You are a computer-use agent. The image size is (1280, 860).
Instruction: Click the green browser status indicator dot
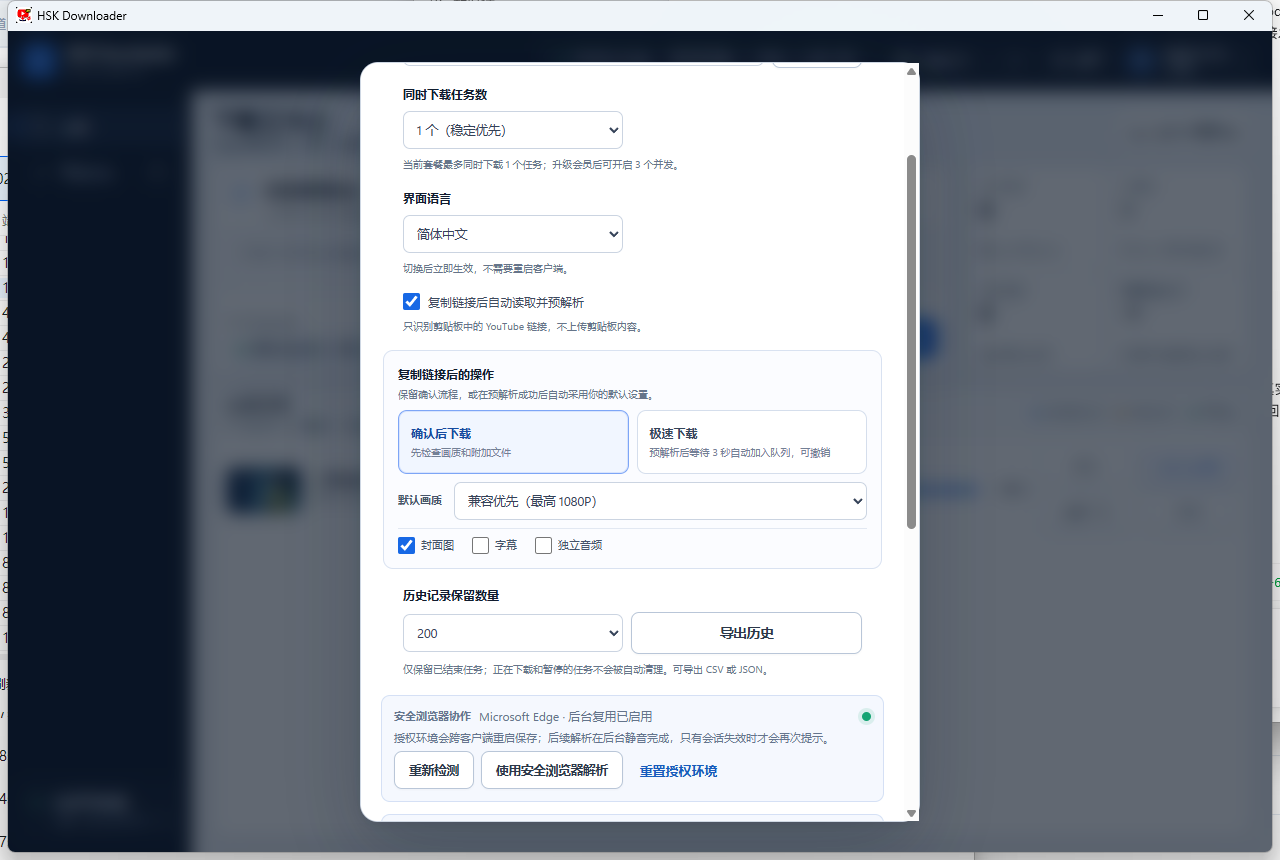coord(866,716)
